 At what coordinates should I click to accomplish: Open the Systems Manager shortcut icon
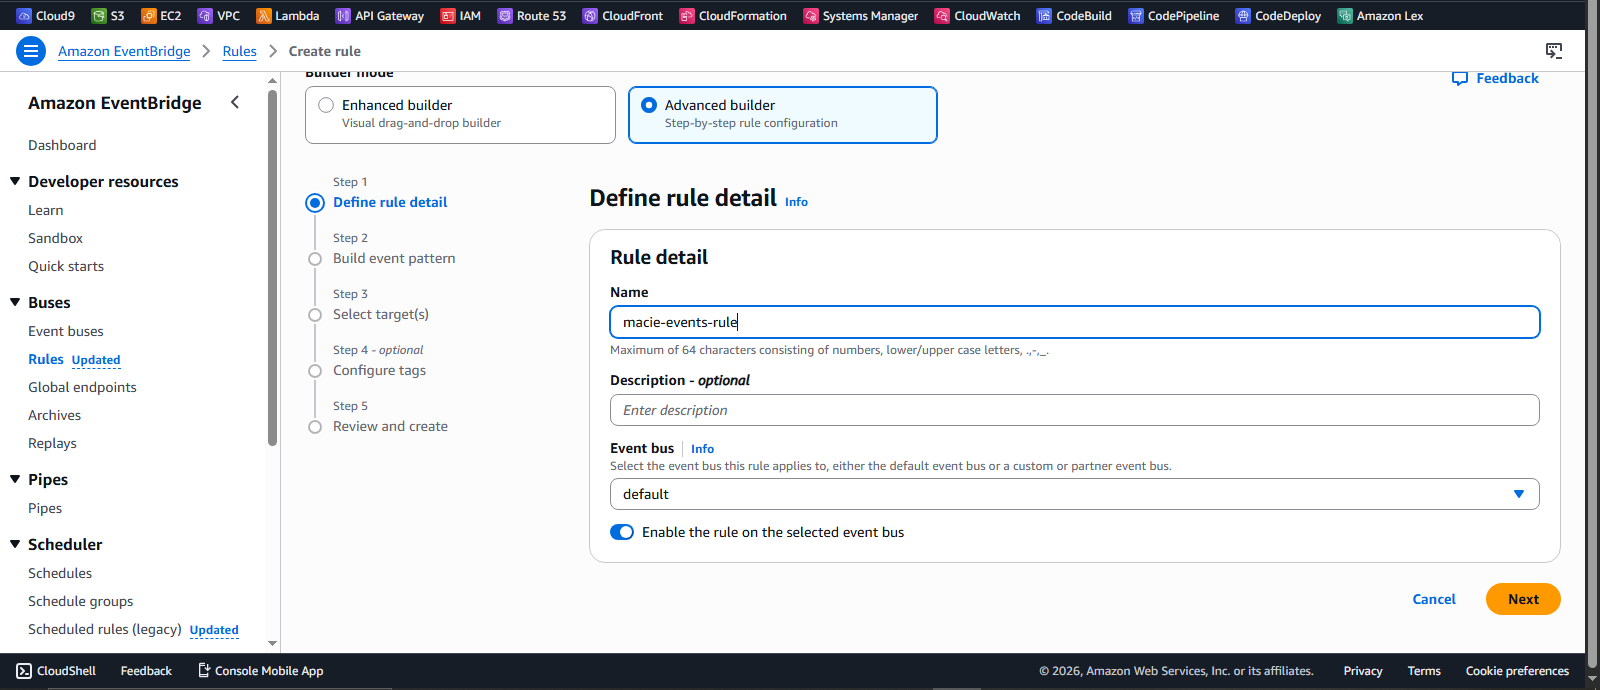(x=811, y=15)
